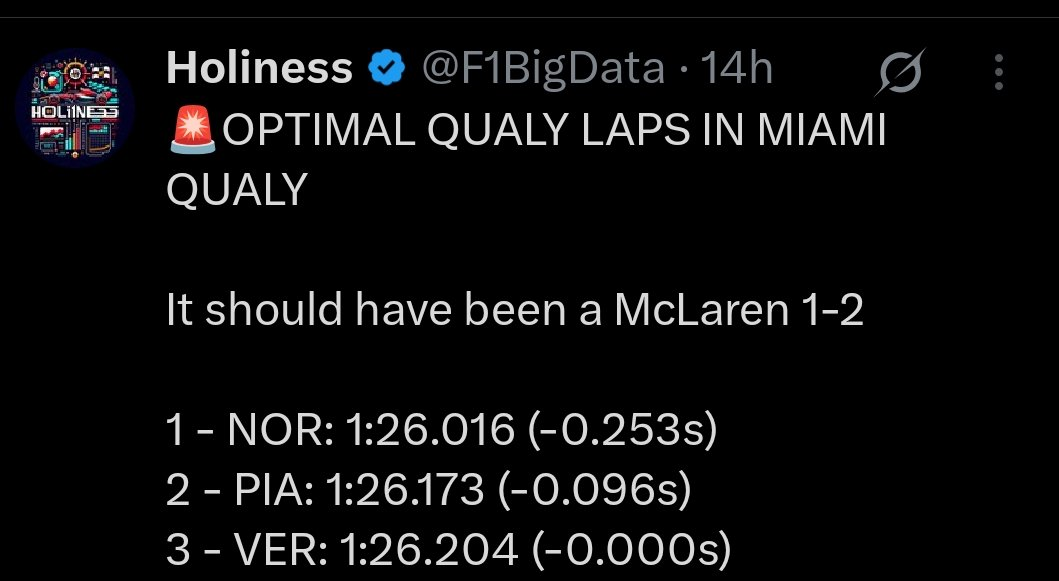Select the McLaren 1-2 sentence

(515, 312)
